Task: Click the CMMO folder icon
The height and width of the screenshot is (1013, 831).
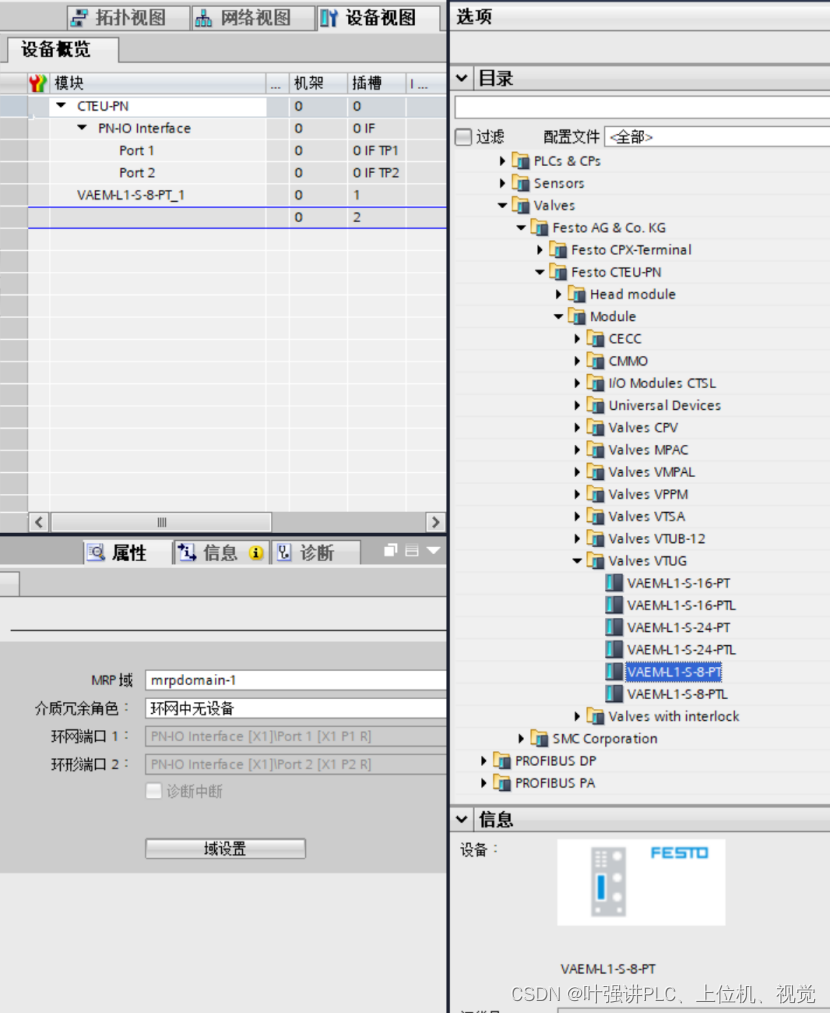Action: pyautogui.click(x=595, y=361)
